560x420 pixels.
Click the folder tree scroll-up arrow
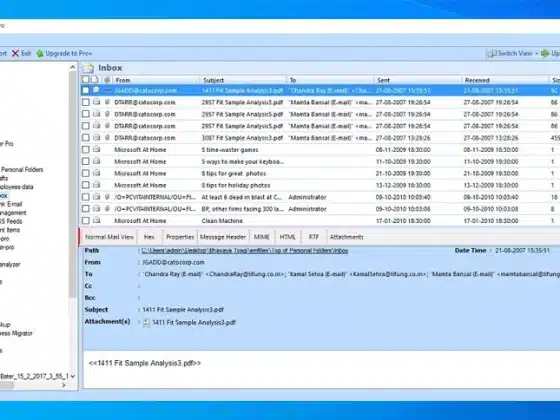click(72, 67)
